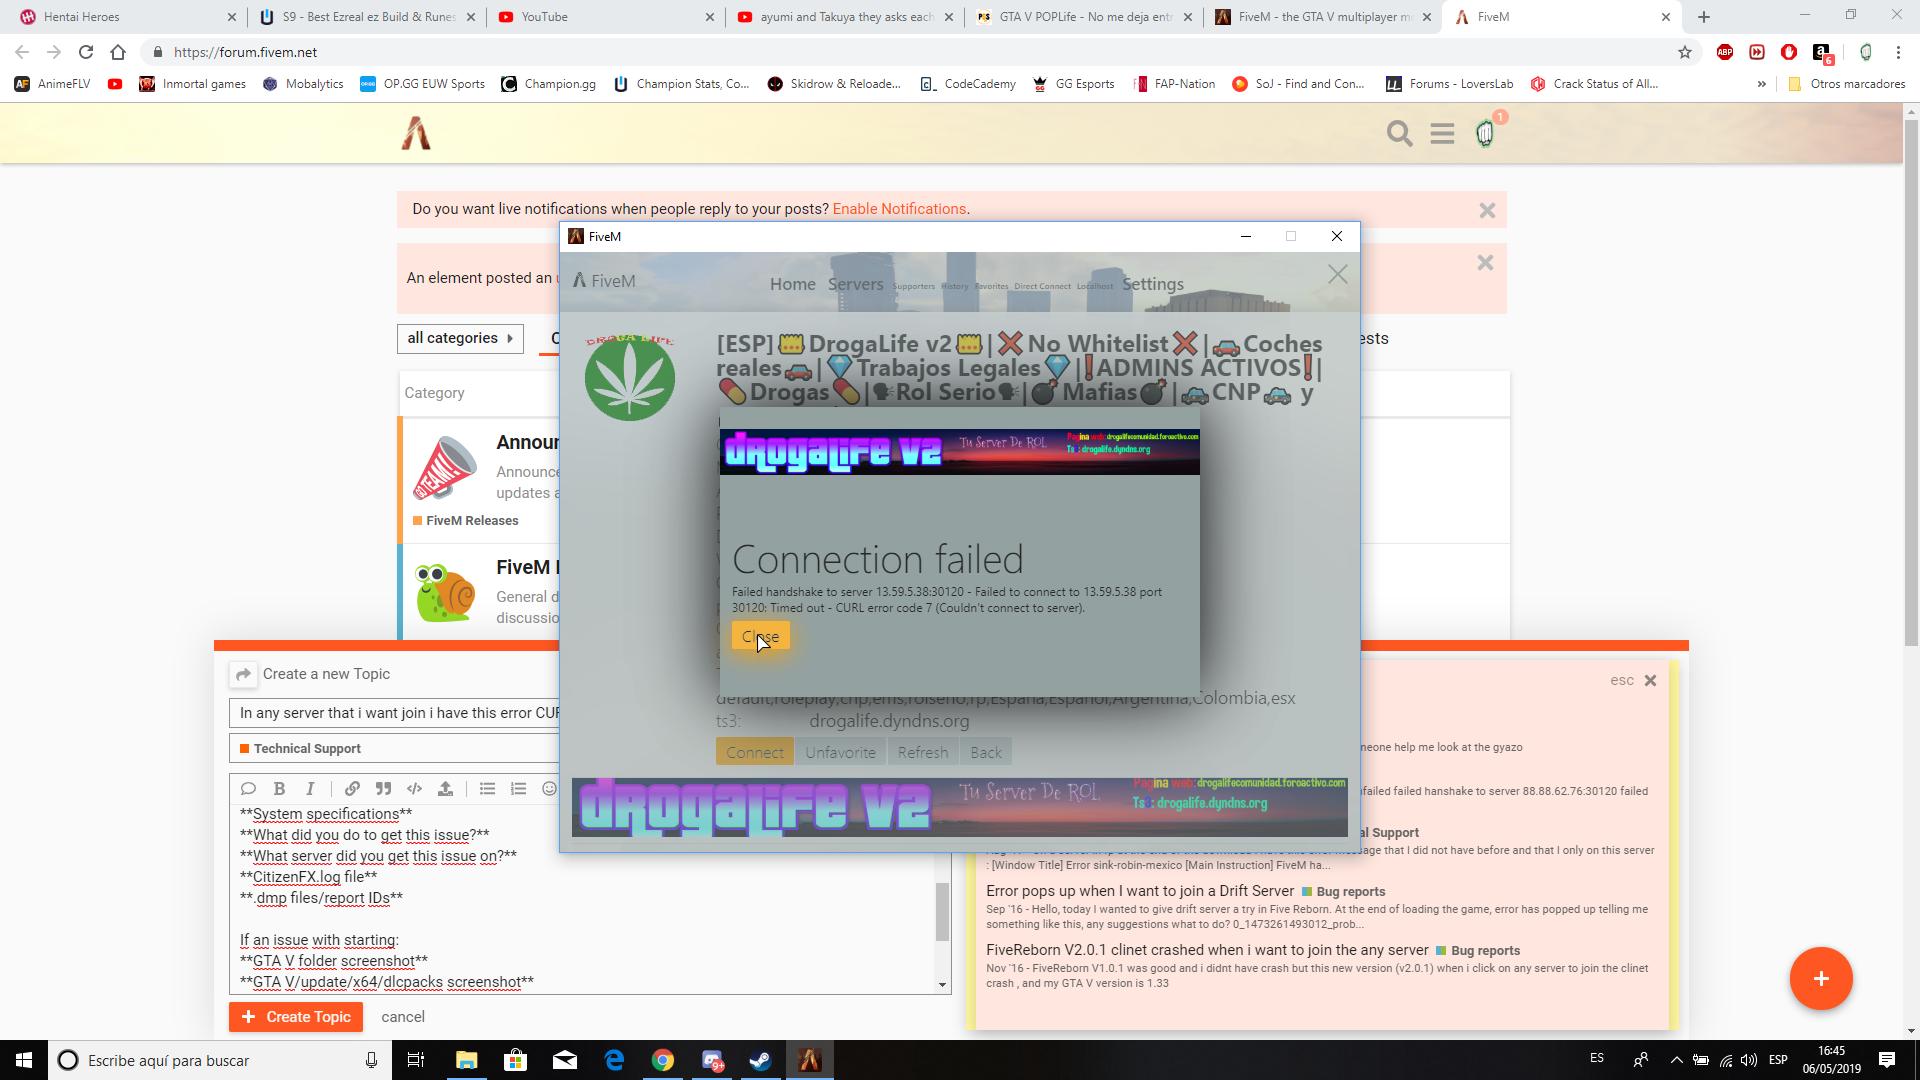Image resolution: width=1920 pixels, height=1080 pixels.
Task: Open FiveM Releases subcategory
Action: click(472, 521)
